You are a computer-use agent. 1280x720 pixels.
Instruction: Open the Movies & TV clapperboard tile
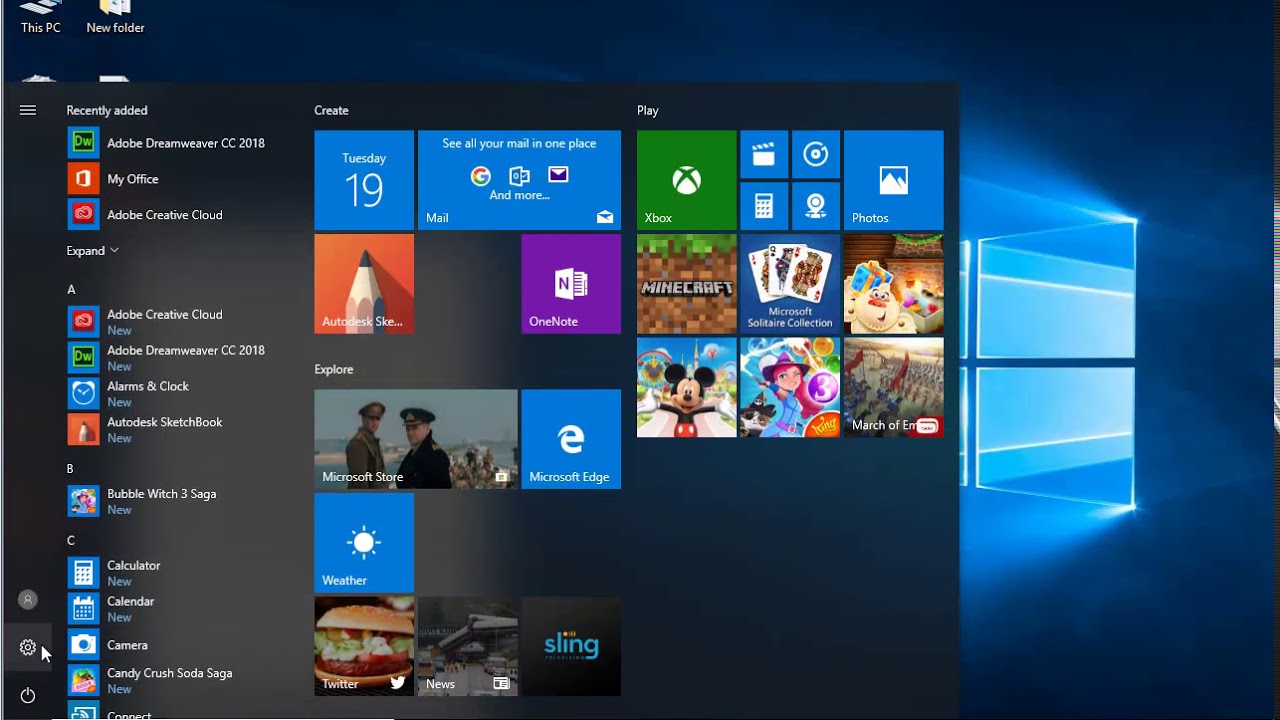(764, 154)
